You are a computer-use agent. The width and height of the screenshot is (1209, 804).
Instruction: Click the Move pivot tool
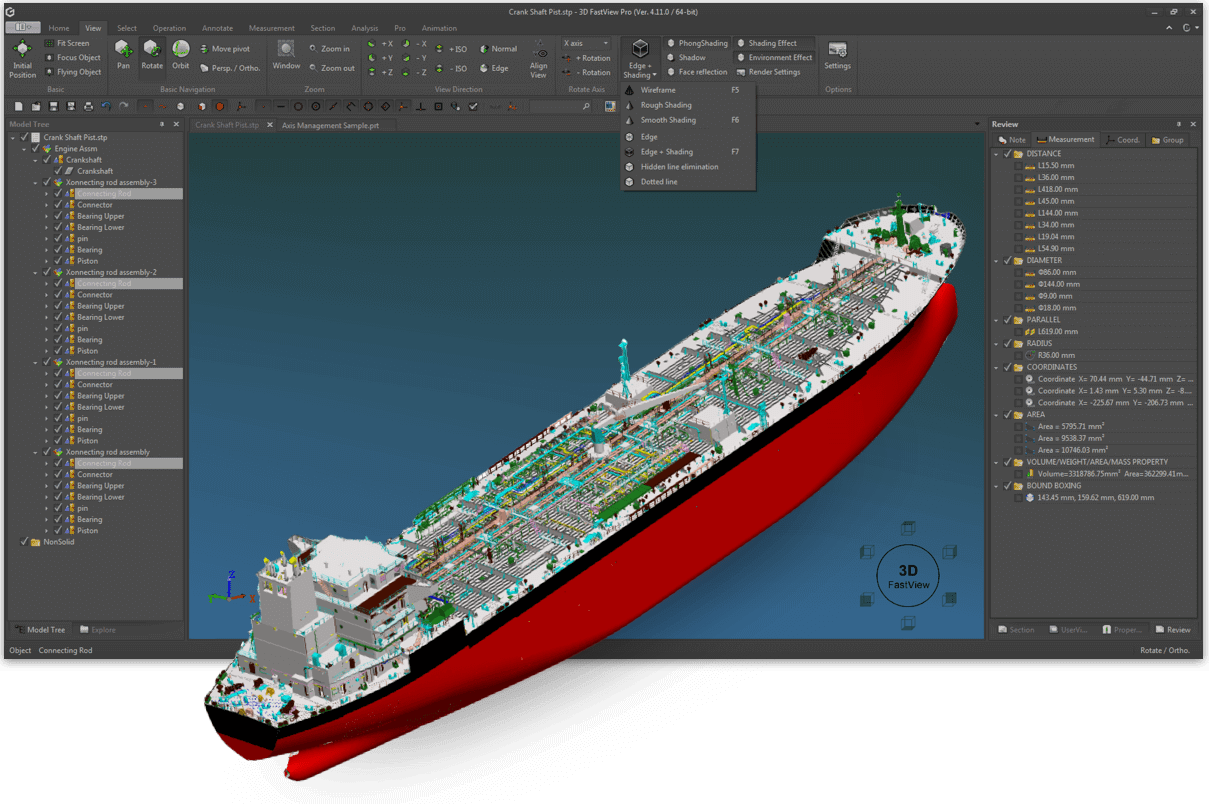click(x=224, y=48)
